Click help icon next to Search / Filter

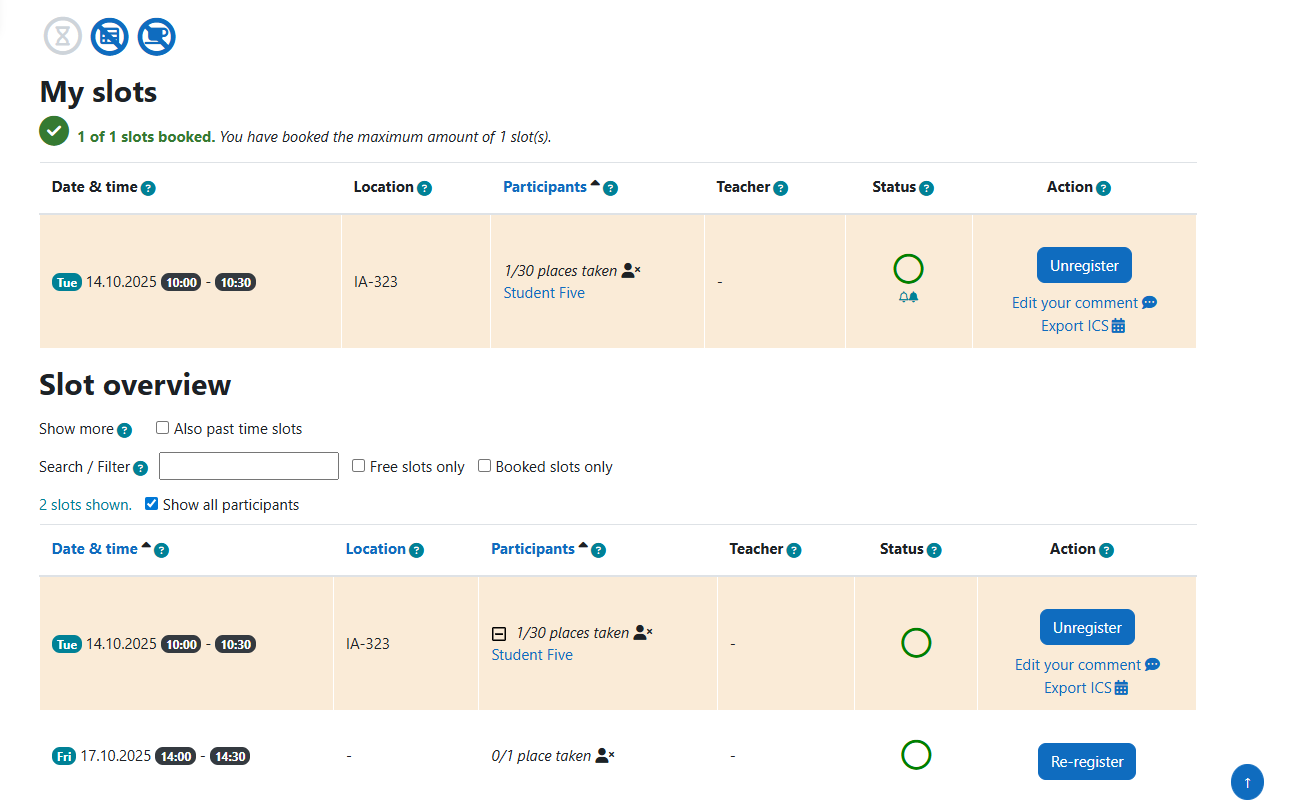tap(141, 468)
